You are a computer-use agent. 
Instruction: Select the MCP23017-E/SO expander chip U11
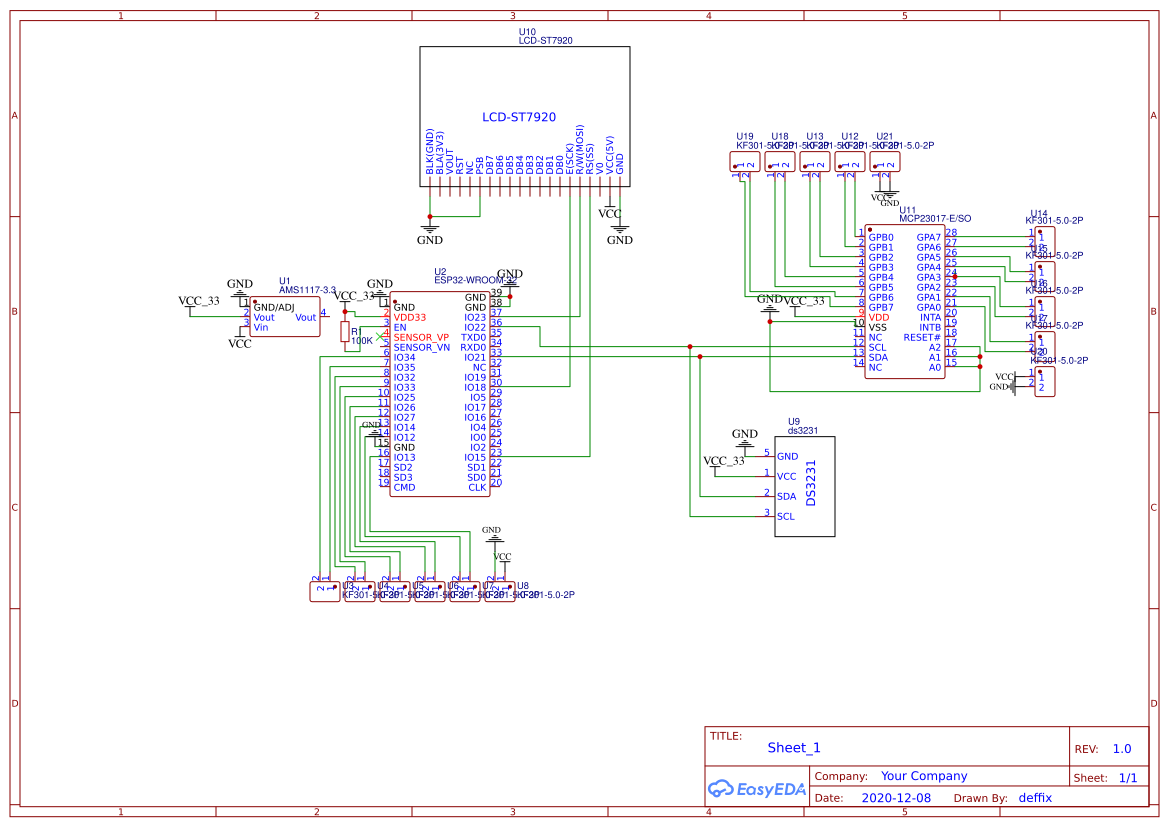pyautogui.click(x=905, y=300)
